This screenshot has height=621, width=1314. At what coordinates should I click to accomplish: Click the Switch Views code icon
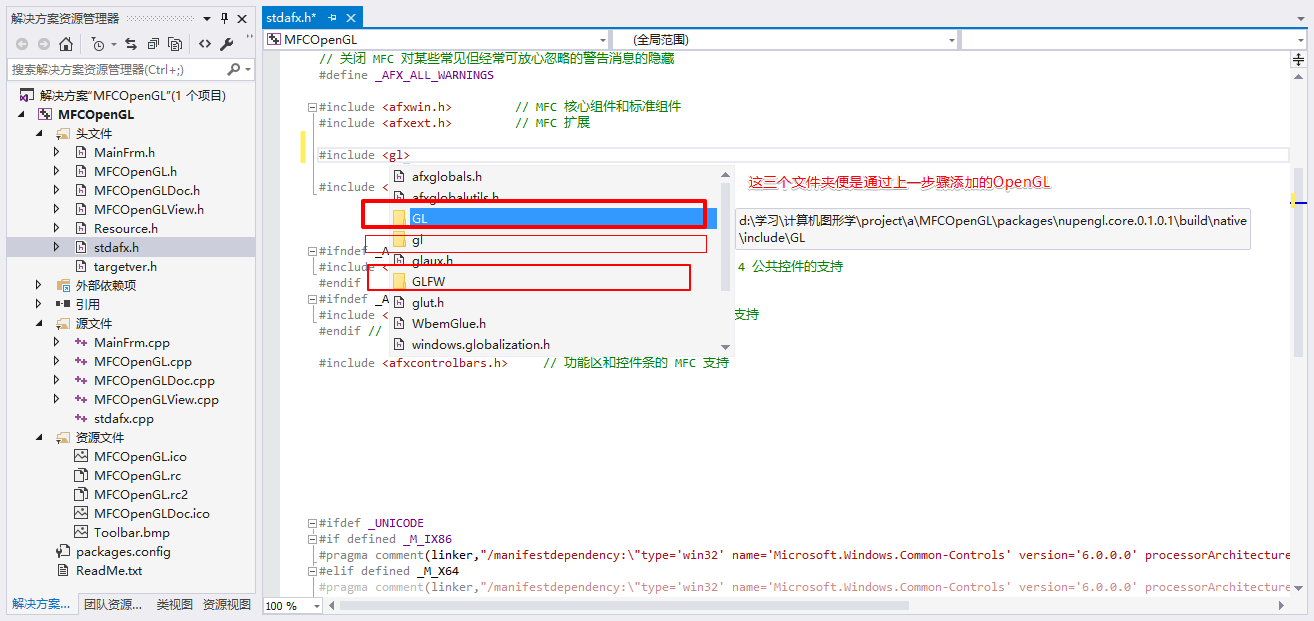tap(206, 44)
